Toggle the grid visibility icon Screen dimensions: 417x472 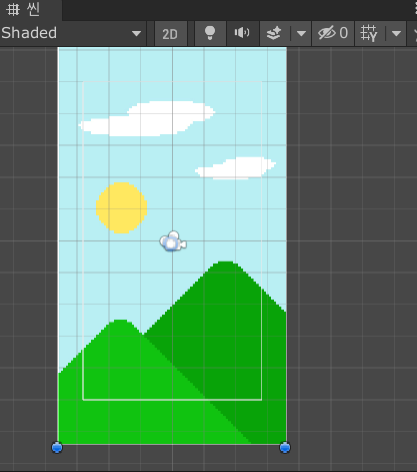(x=369, y=33)
